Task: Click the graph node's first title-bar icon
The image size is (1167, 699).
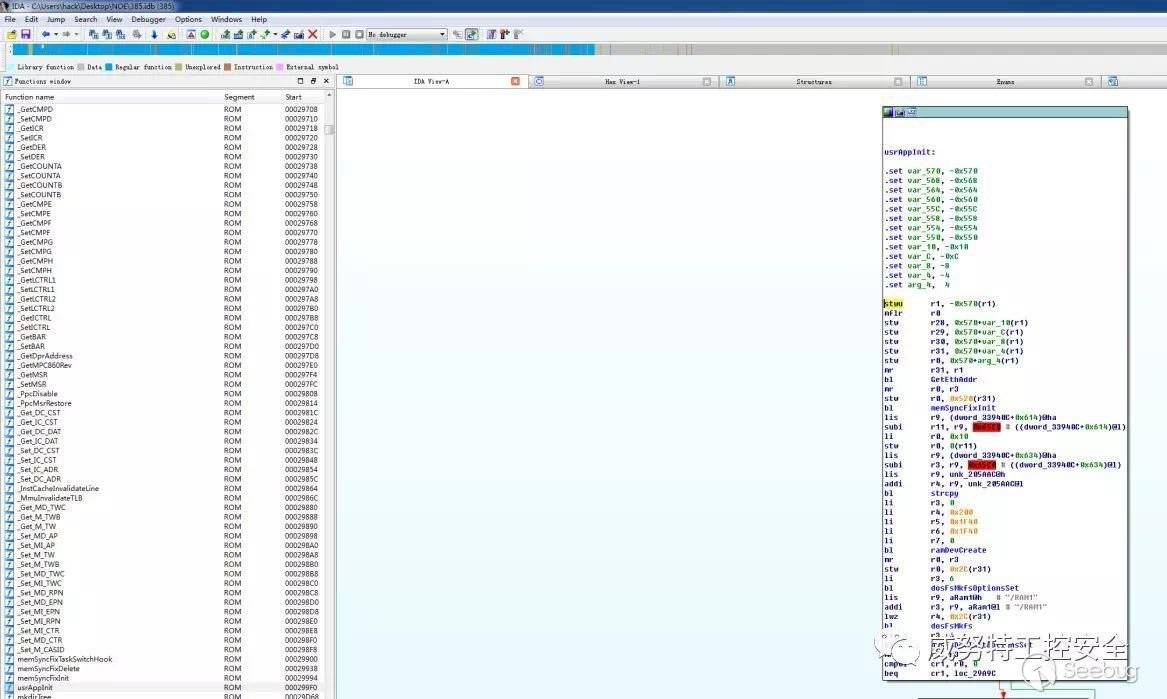Action: pos(888,112)
